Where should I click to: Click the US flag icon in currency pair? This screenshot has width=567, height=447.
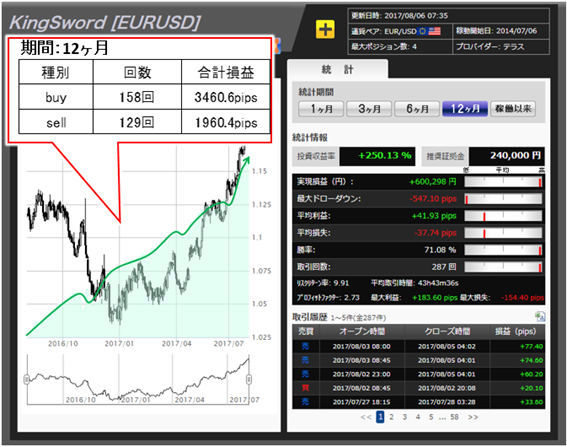point(434,31)
